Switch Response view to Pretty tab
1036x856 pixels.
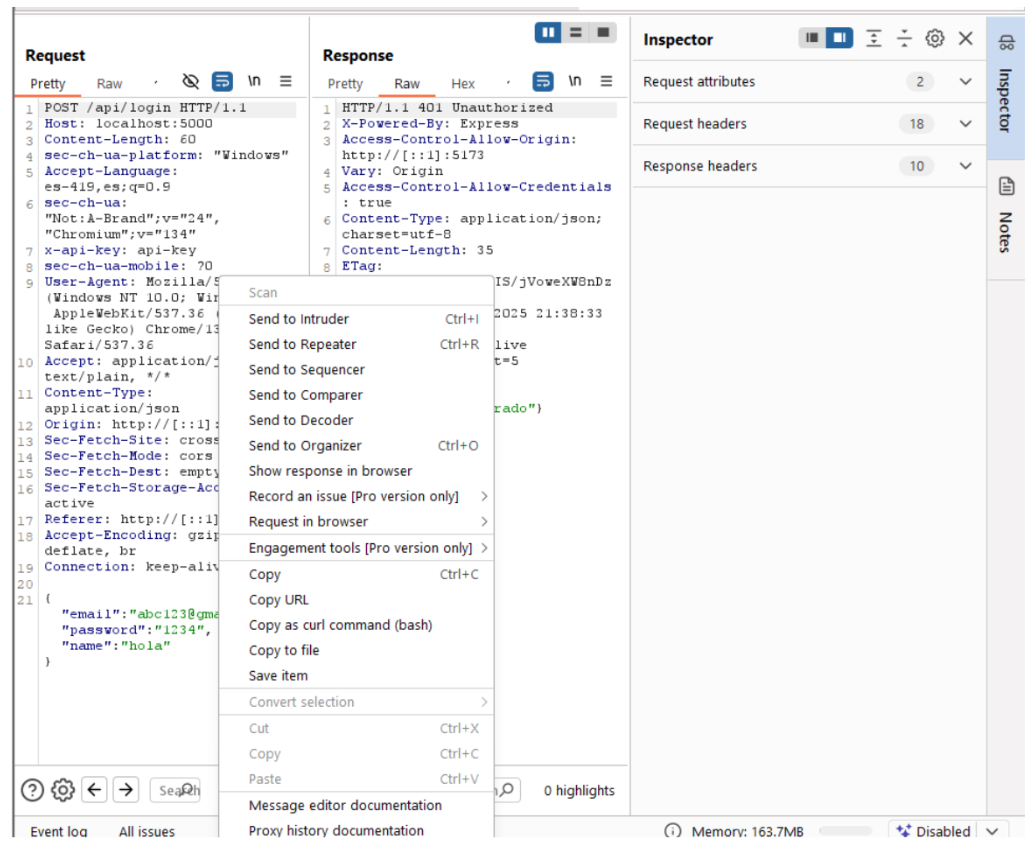[345, 84]
